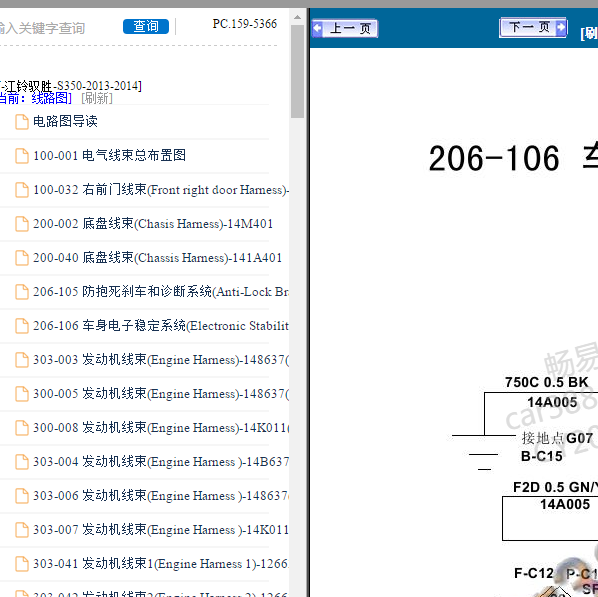Click document icon beside 303-006
598x597 pixels.
(x=22, y=495)
